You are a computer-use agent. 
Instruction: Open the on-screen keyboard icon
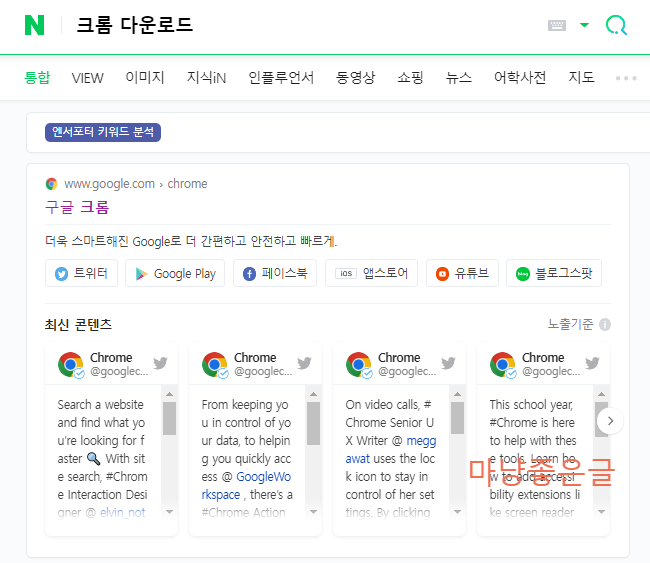click(x=556, y=25)
